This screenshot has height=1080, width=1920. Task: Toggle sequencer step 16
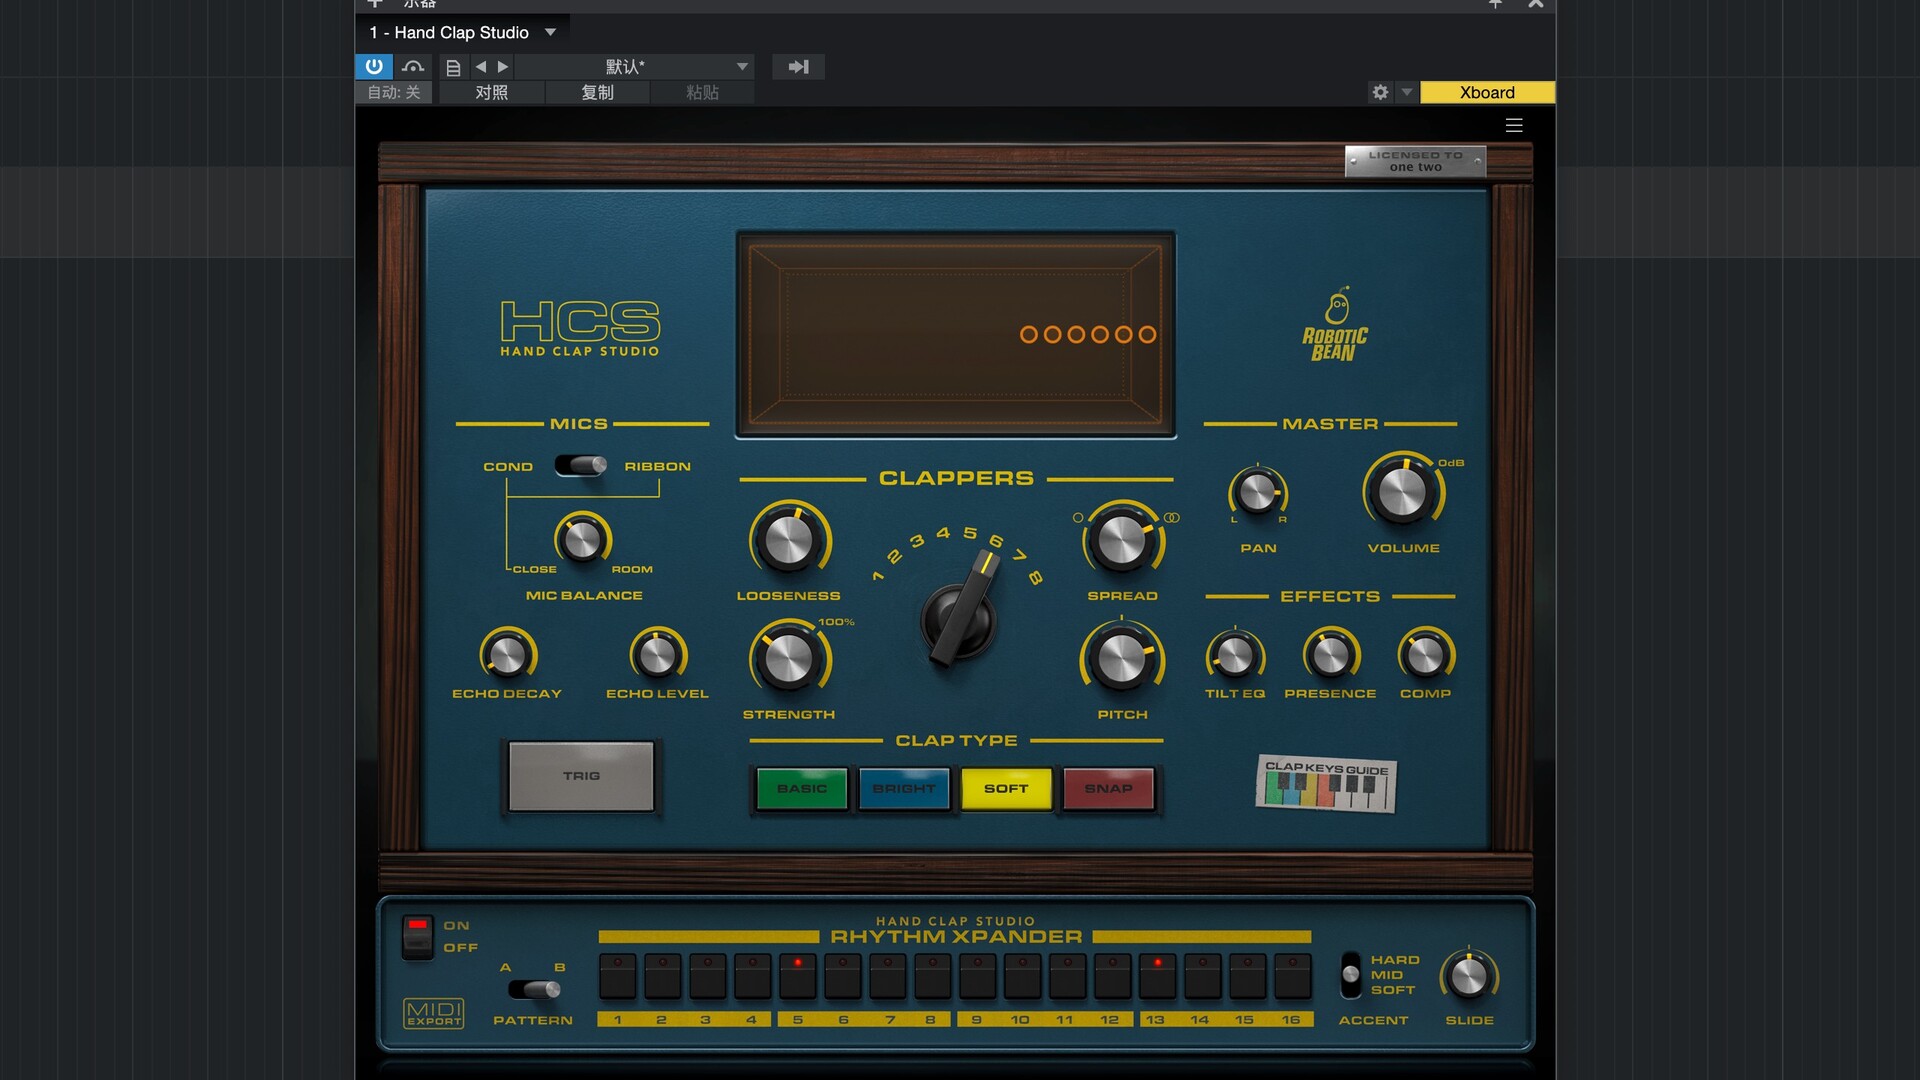[x=1293, y=975]
